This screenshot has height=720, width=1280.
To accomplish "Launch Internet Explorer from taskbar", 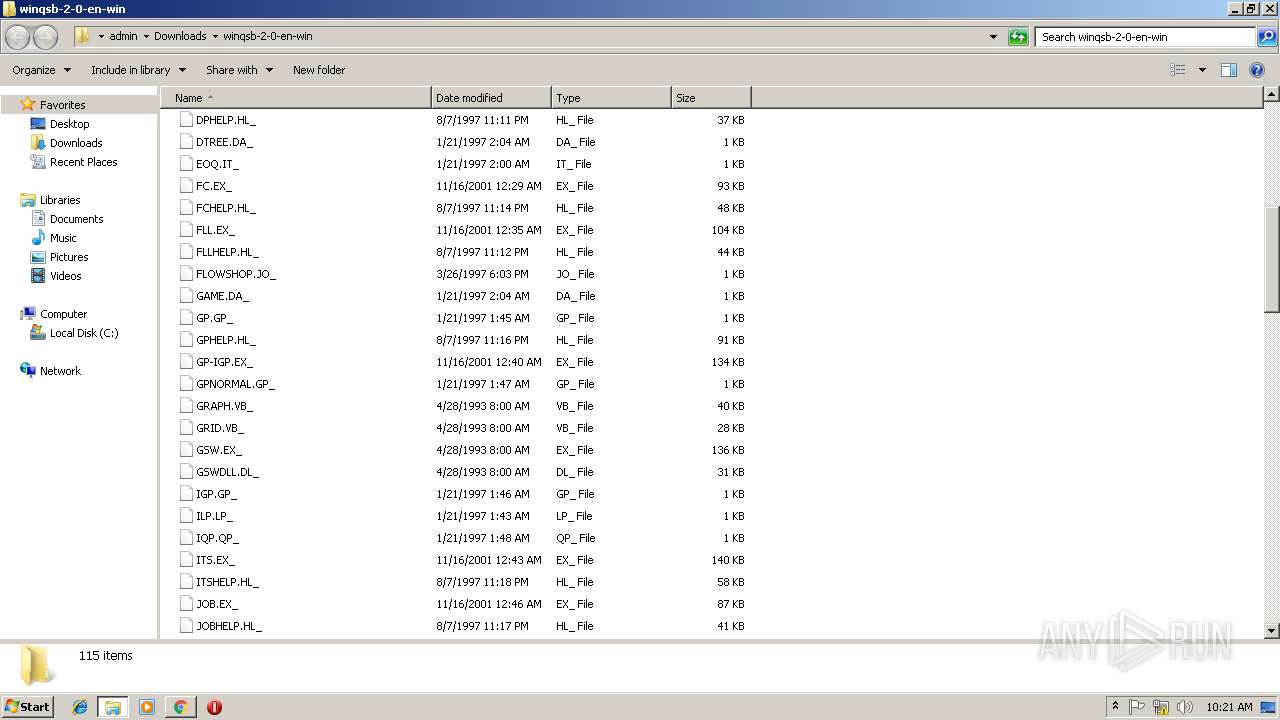I will pos(80,707).
